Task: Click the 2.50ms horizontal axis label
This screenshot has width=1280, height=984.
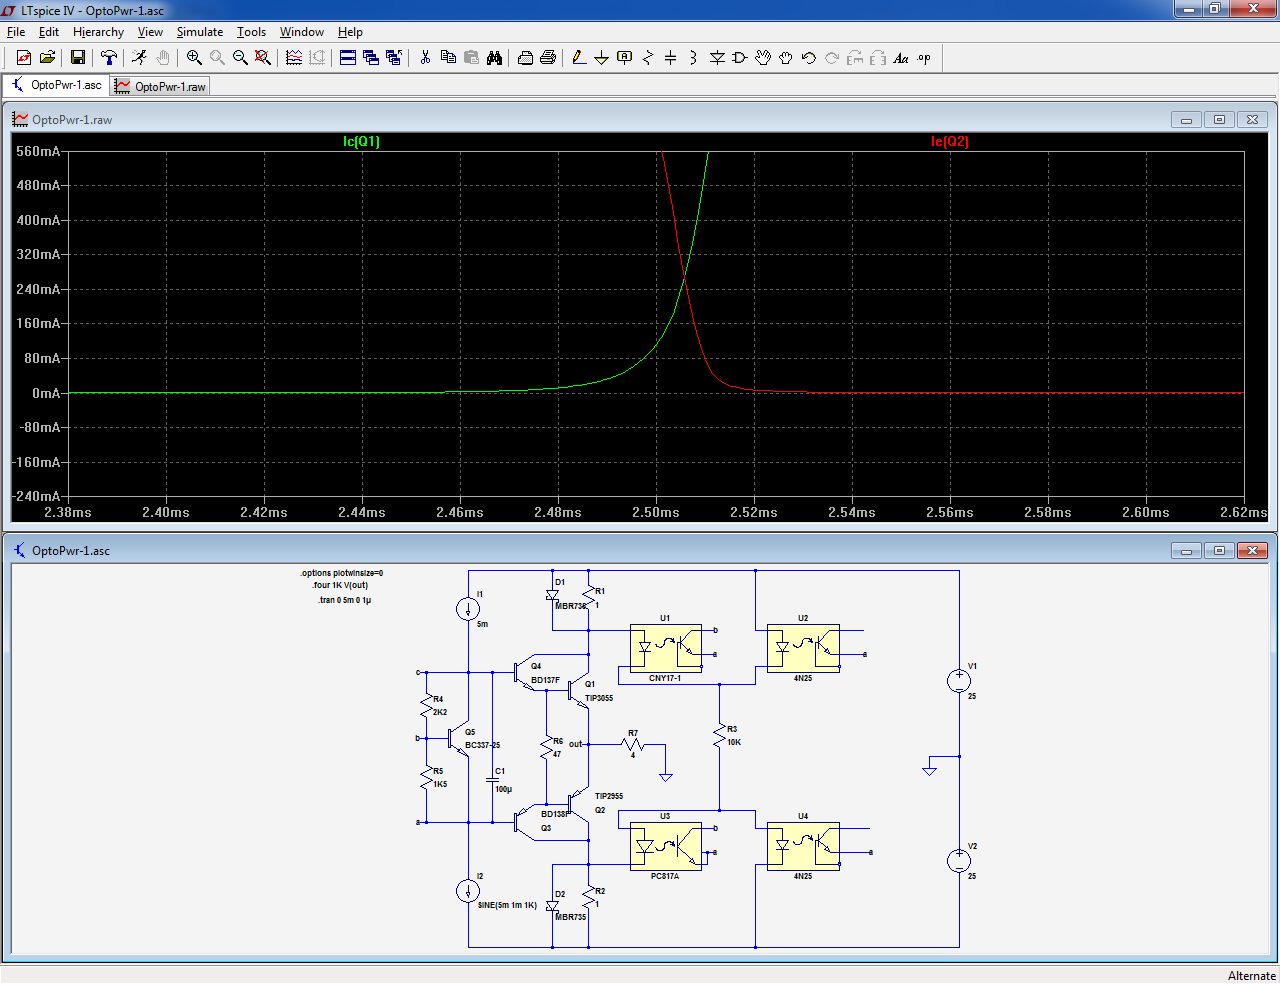Action: tap(656, 512)
